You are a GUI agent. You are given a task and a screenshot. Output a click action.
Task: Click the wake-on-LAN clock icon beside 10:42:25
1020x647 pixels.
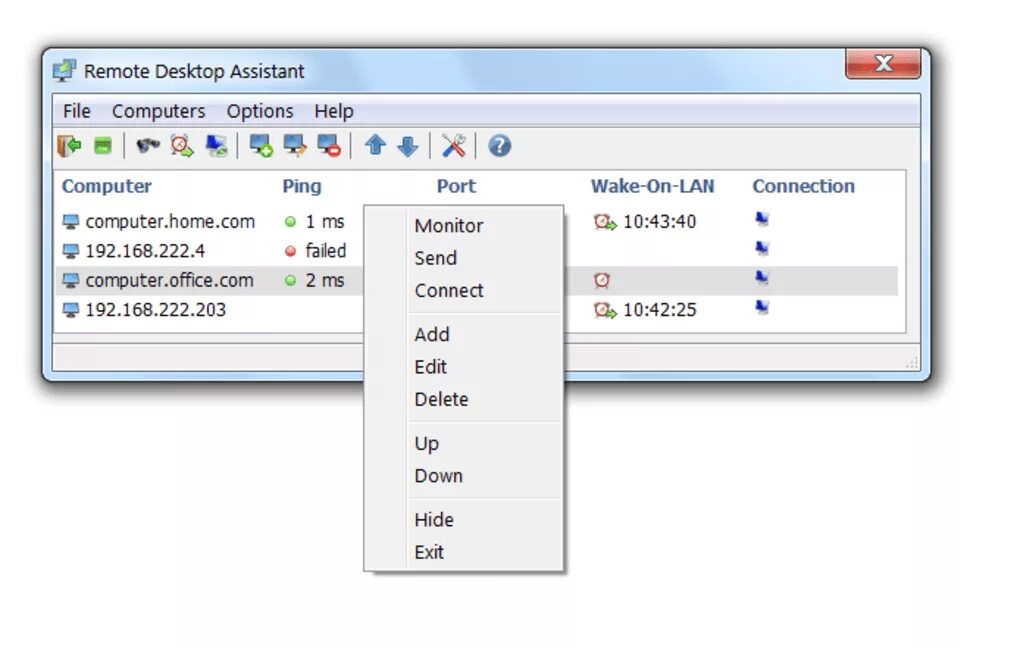(x=605, y=310)
